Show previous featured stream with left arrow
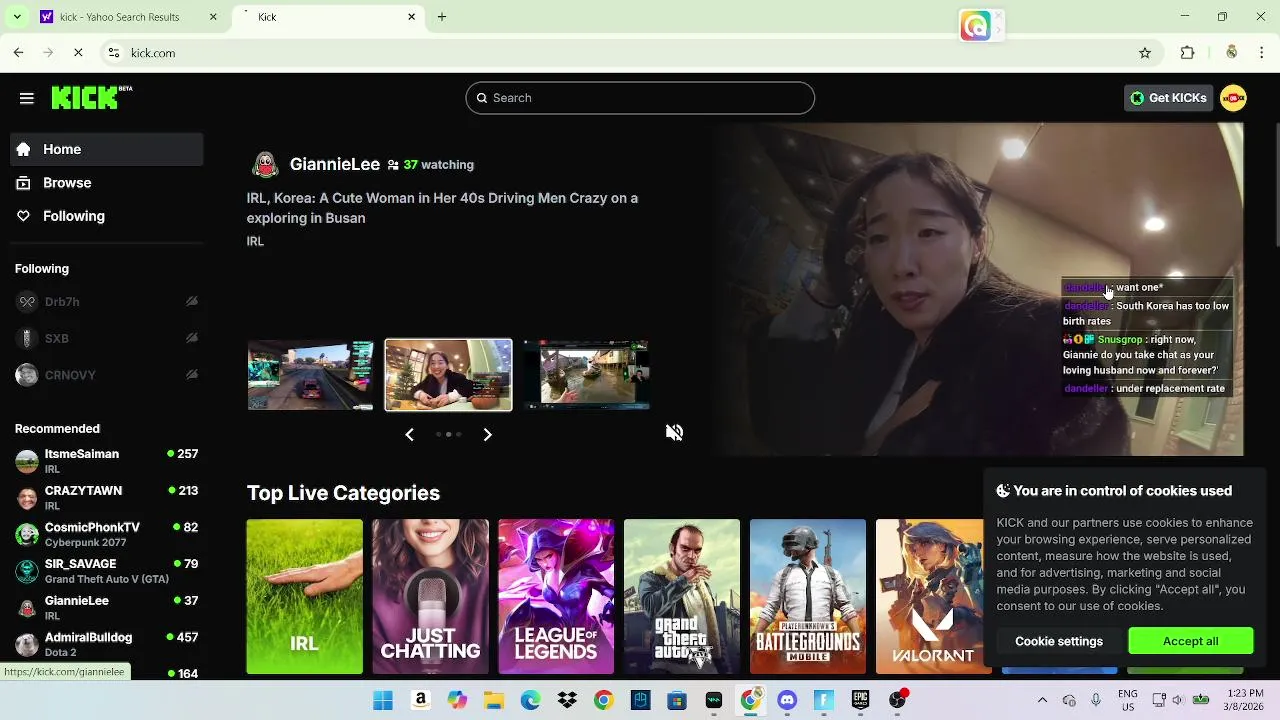This screenshot has height=720, width=1280. pyautogui.click(x=409, y=434)
